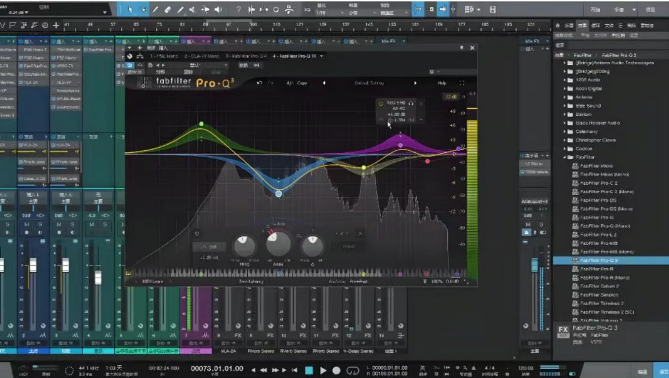Click the blue EQ band node
The width and height of the screenshot is (669, 378).
279,194
